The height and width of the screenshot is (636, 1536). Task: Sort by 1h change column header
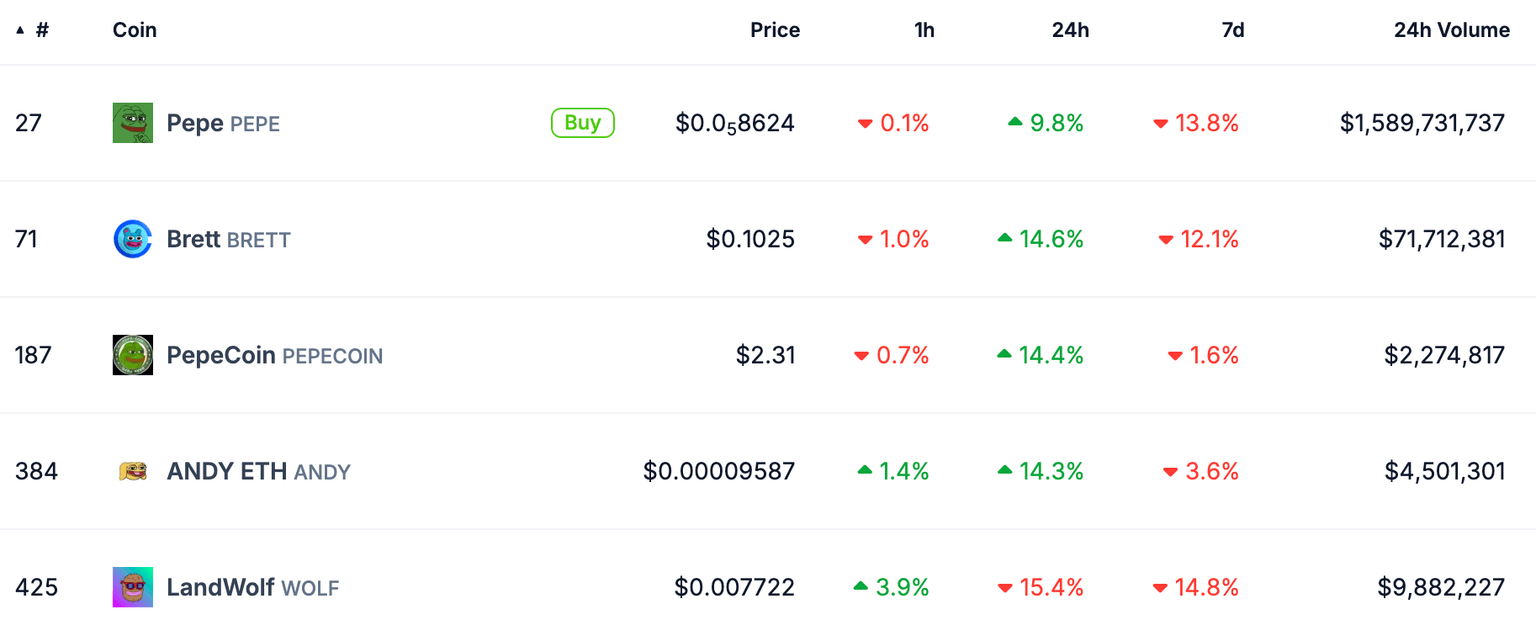click(x=924, y=30)
